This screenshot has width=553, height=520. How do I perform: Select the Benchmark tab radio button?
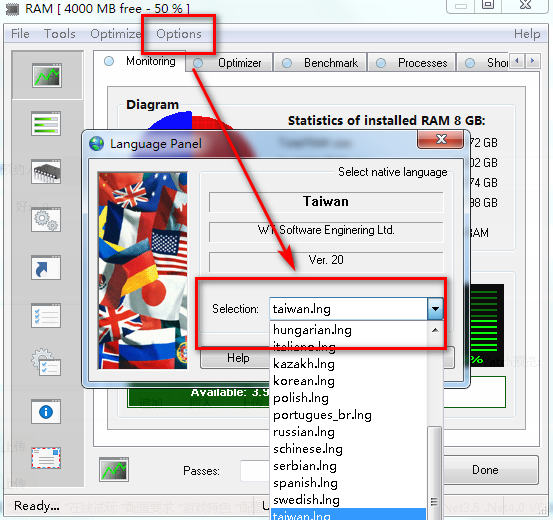pyautogui.click(x=287, y=63)
